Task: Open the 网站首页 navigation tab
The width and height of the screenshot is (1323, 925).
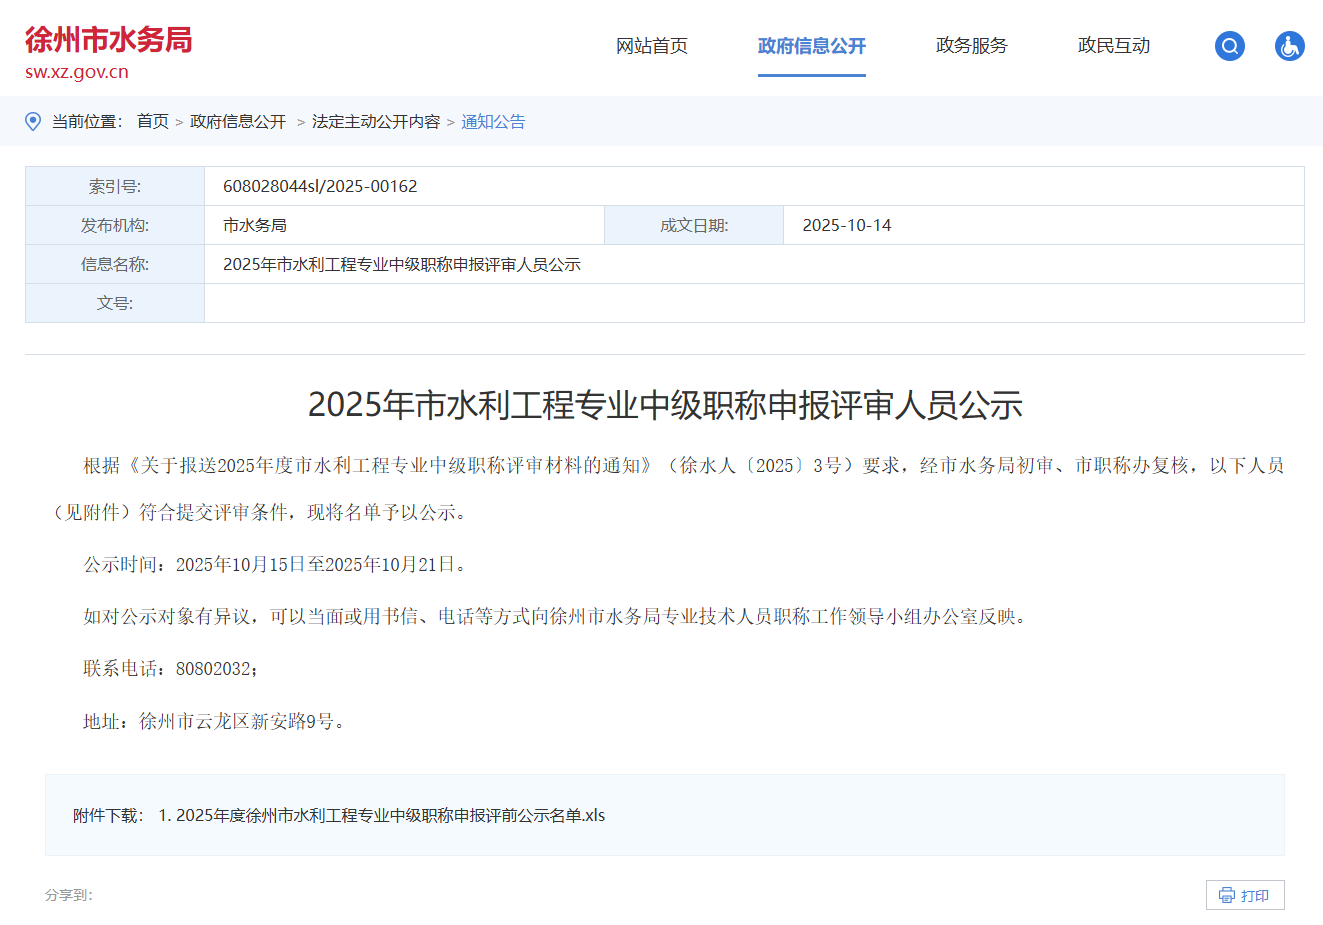Action: point(651,46)
